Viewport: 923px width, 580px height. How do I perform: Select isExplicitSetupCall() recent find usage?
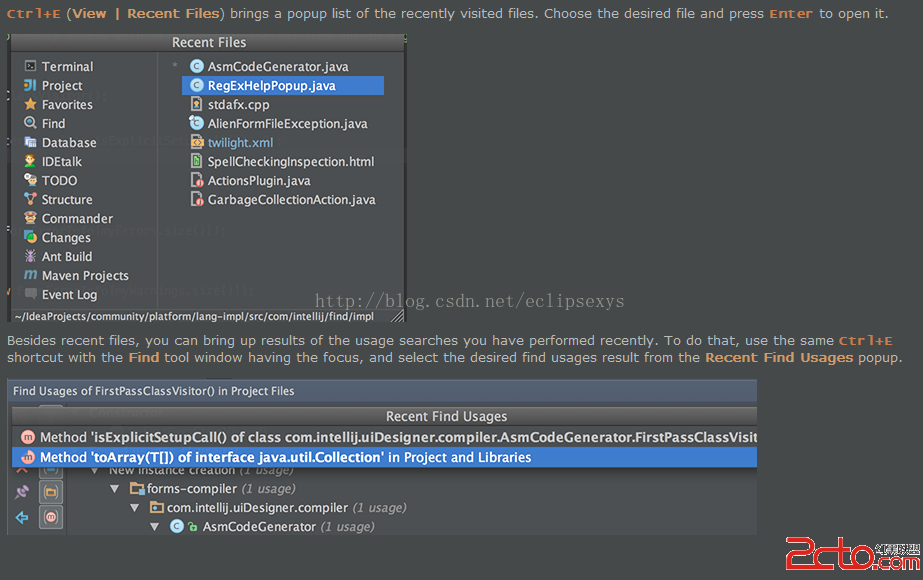384,438
